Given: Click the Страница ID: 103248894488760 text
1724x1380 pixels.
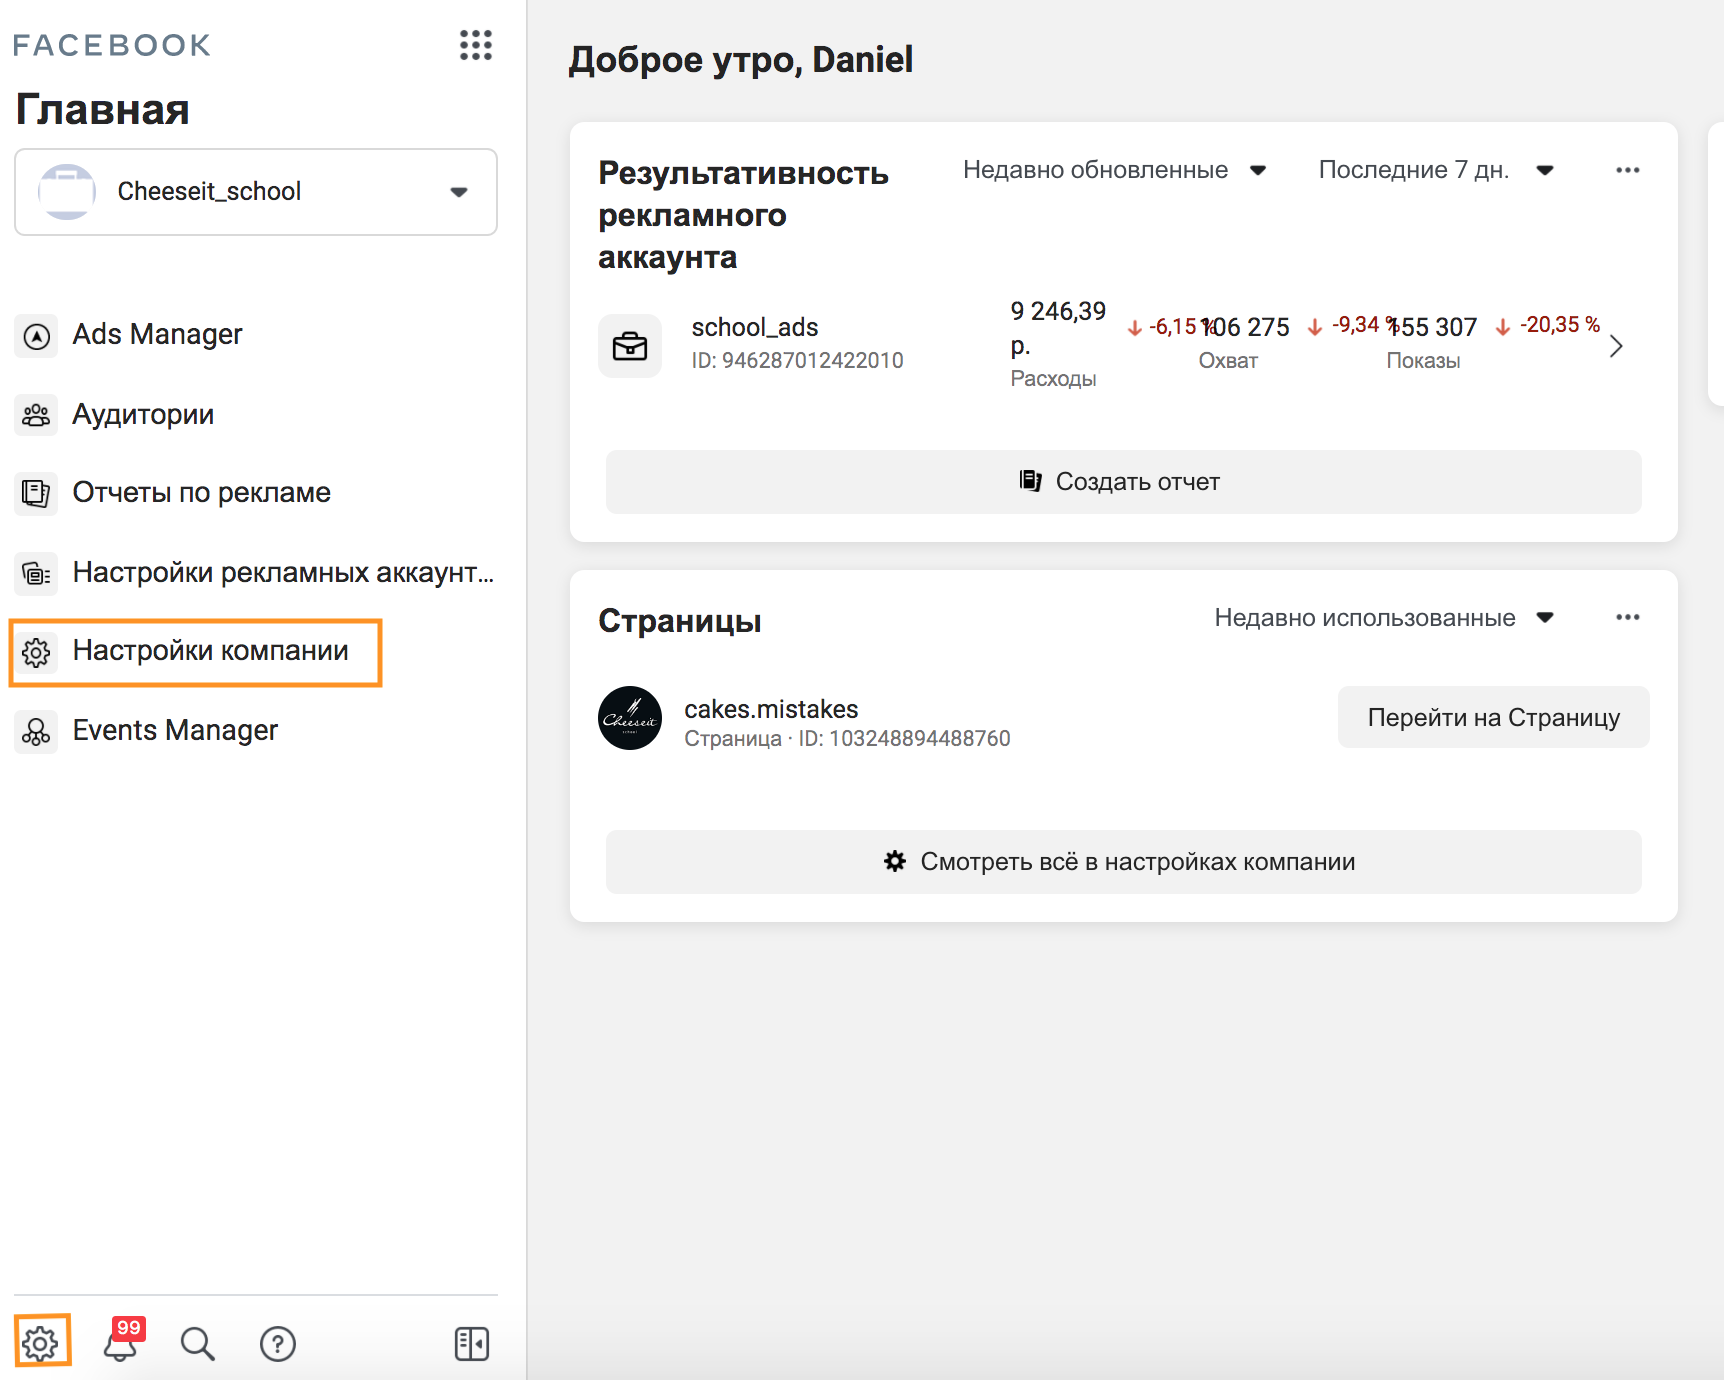Looking at the screenshot, I should pyautogui.click(x=847, y=738).
